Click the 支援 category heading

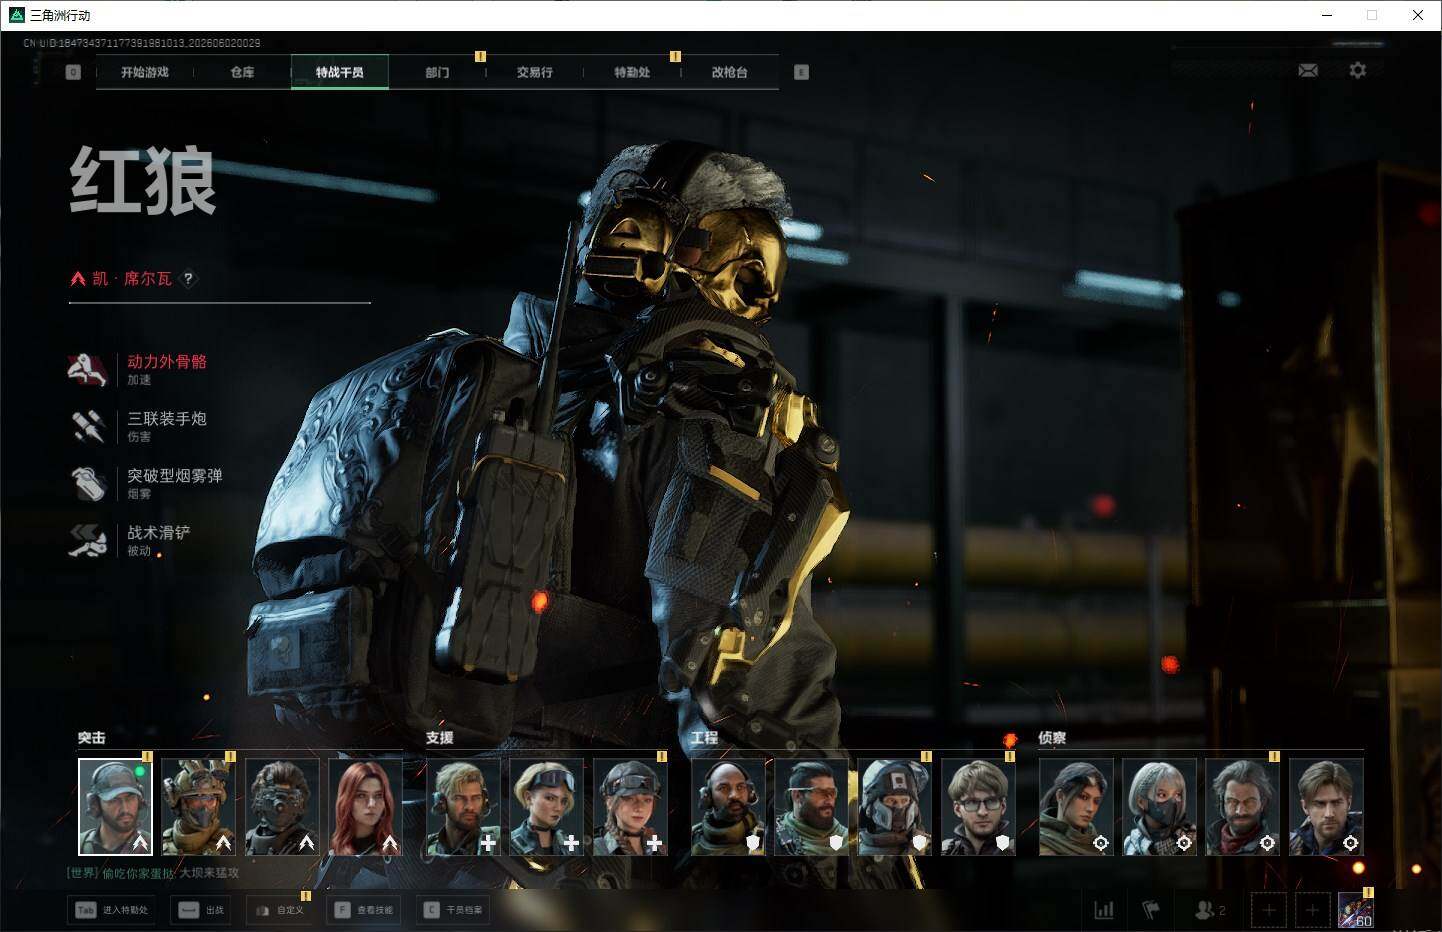tap(440, 738)
